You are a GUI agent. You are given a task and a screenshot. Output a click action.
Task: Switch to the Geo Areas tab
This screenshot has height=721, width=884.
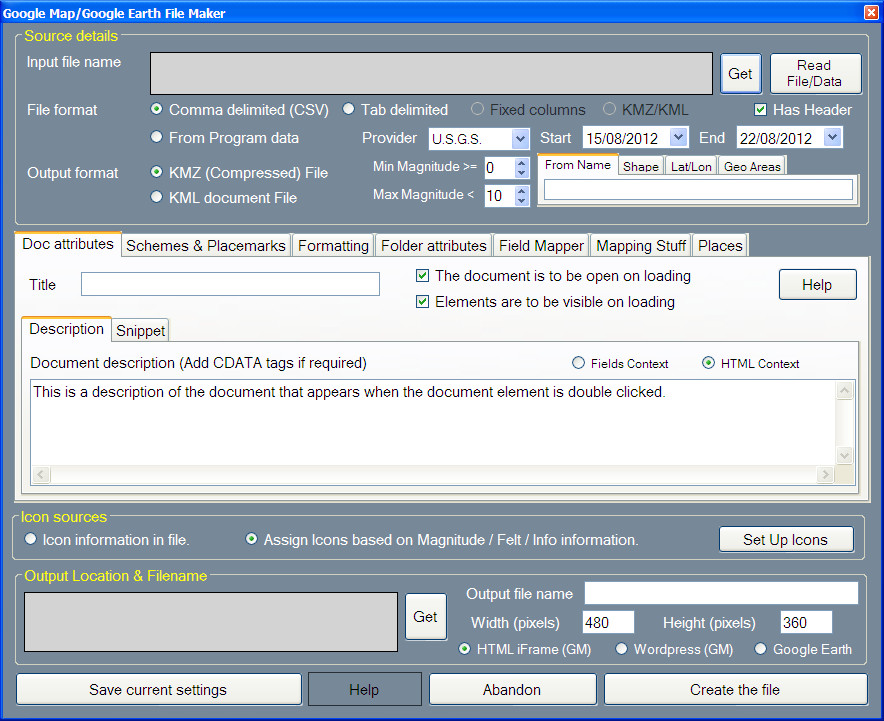click(x=752, y=167)
